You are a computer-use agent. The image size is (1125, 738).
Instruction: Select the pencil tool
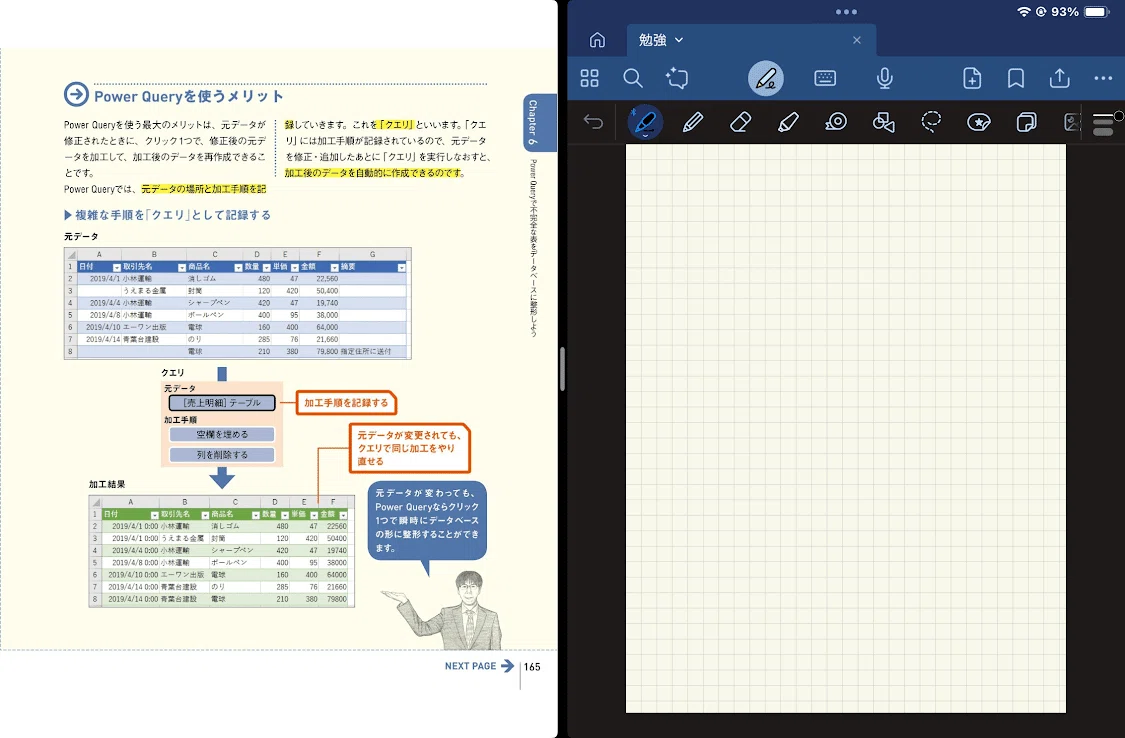pyautogui.click(x=692, y=122)
